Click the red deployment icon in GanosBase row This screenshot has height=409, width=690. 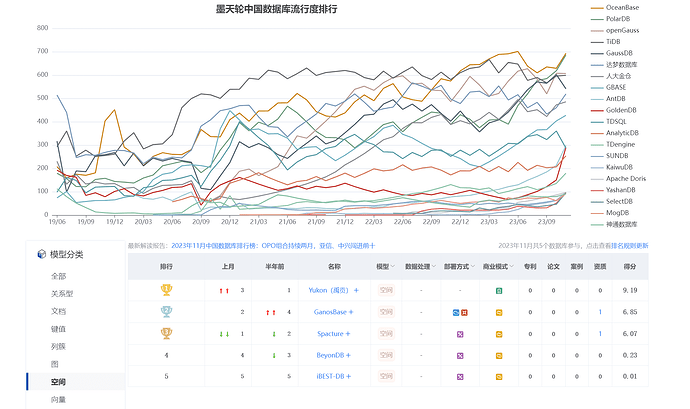coord(464,312)
